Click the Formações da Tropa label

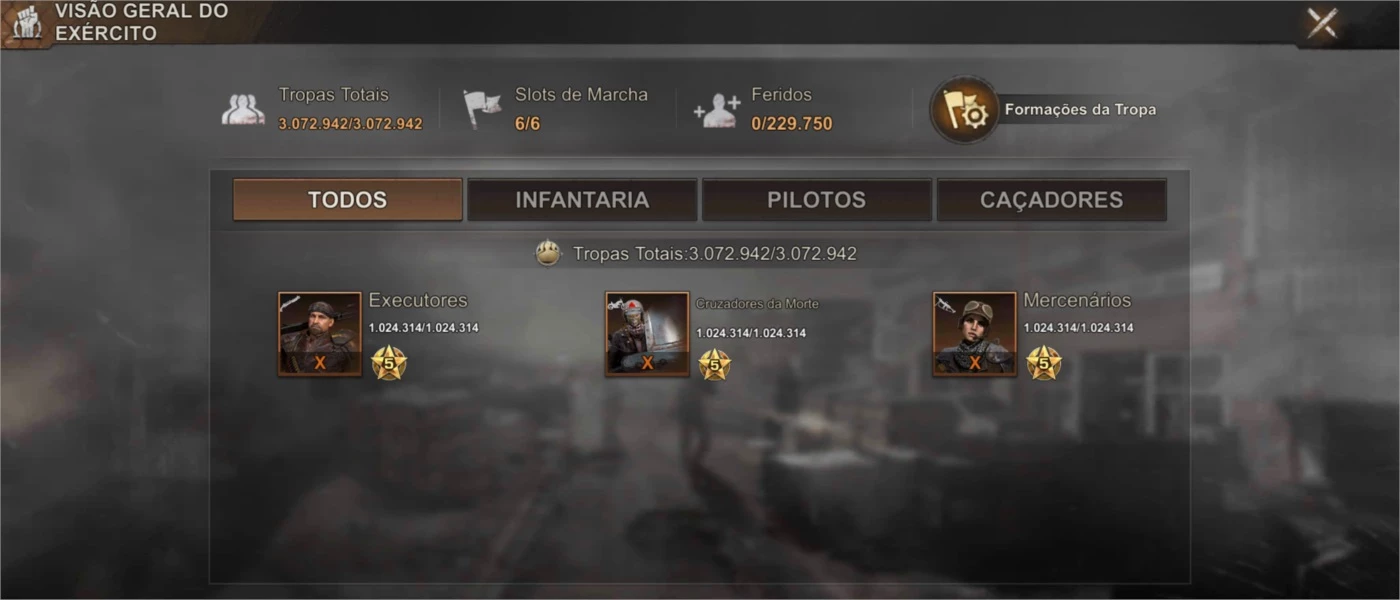pyautogui.click(x=1080, y=110)
